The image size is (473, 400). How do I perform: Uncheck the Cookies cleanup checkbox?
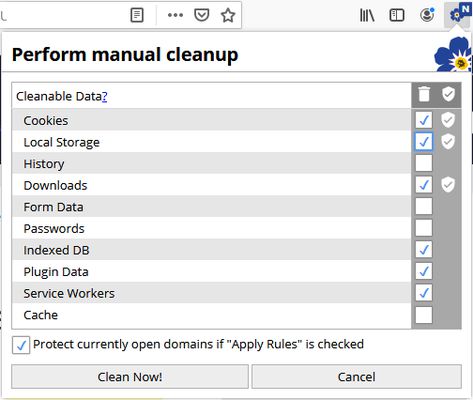(424, 120)
